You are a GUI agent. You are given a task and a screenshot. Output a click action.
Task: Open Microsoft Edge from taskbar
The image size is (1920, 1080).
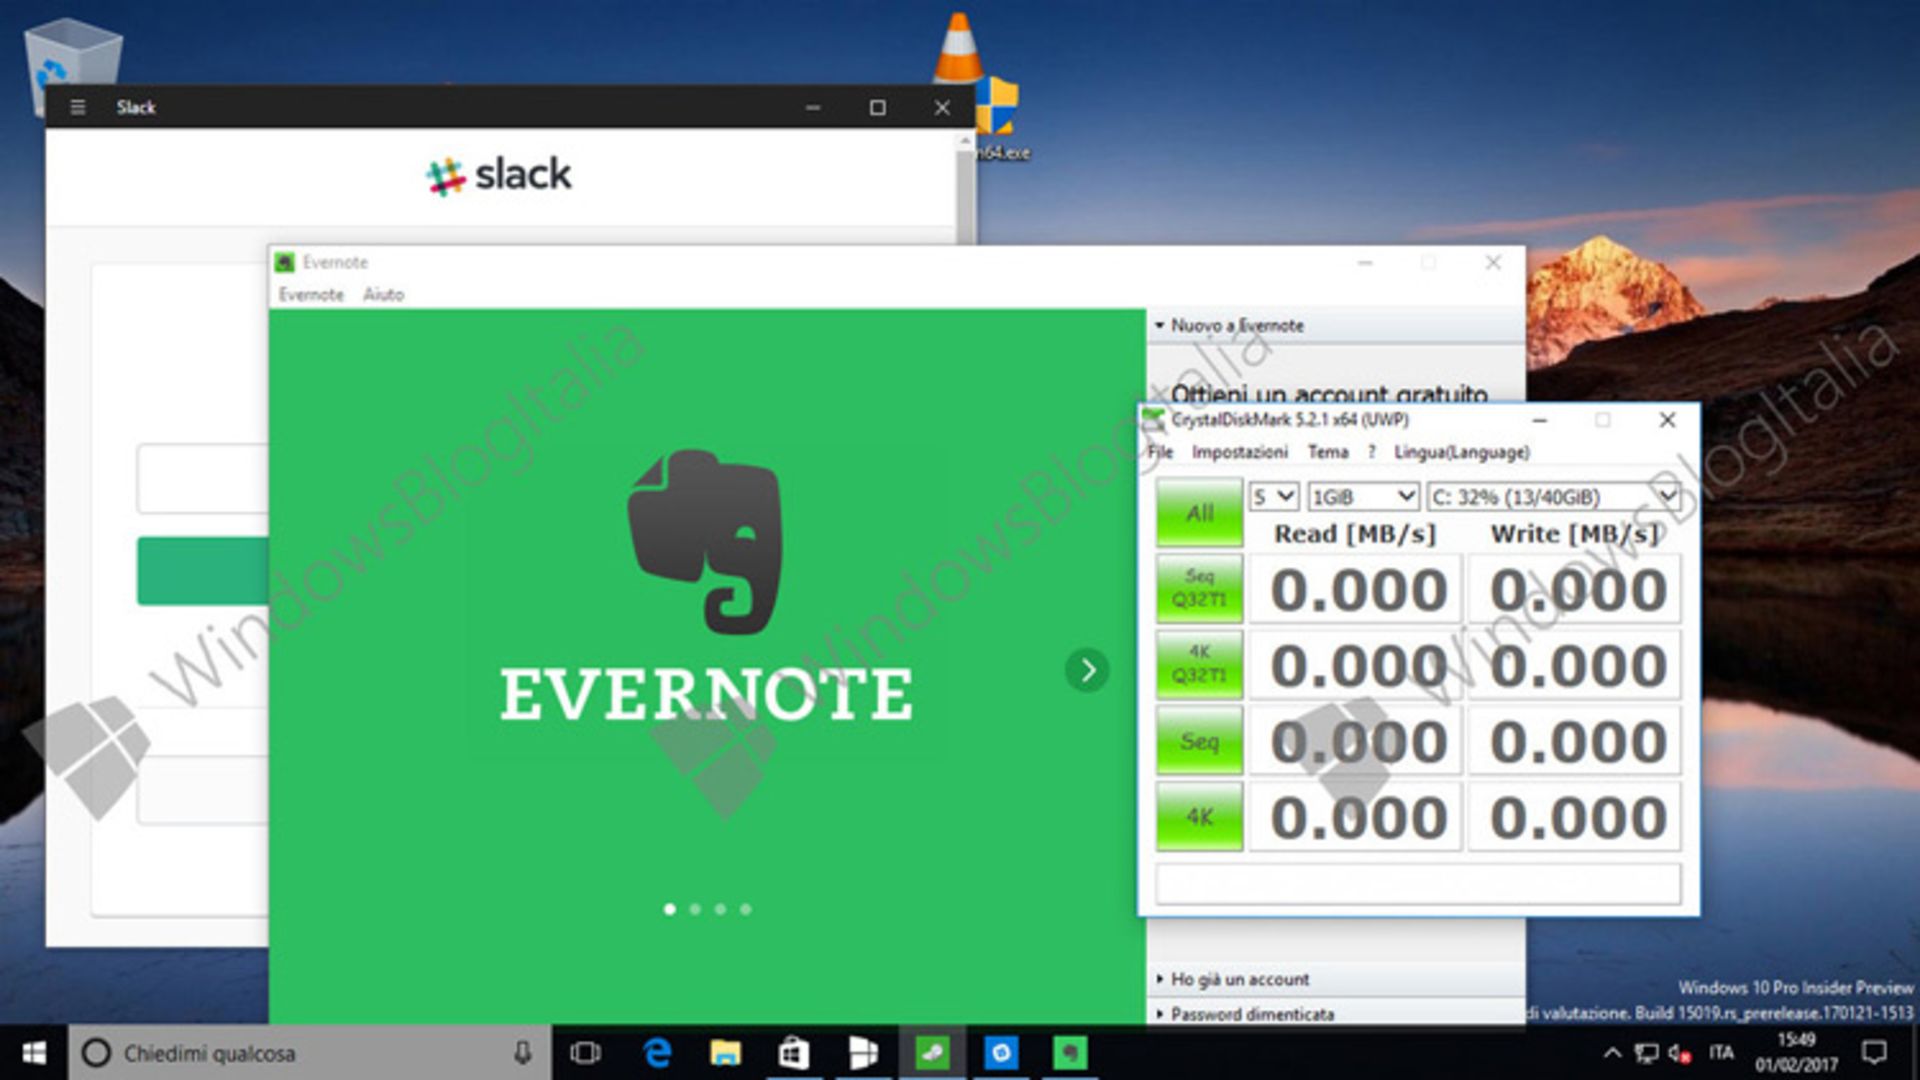[657, 1052]
